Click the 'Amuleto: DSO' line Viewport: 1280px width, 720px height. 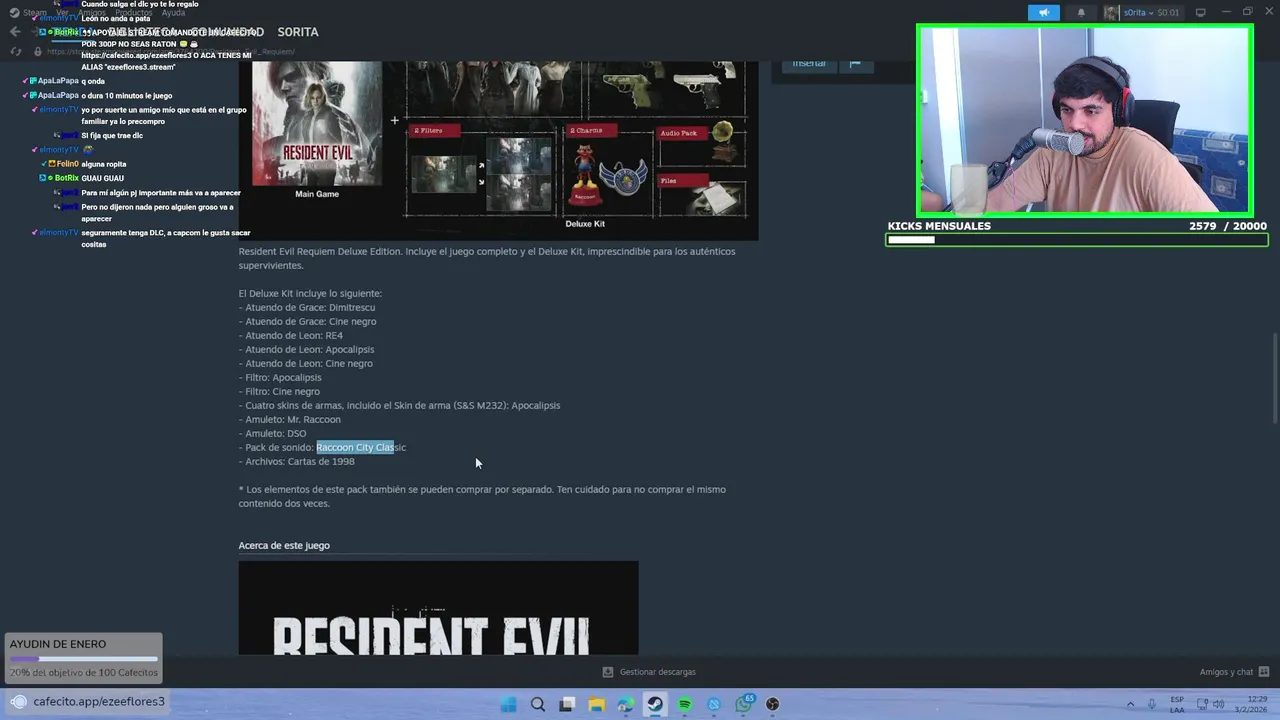click(x=273, y=433)
